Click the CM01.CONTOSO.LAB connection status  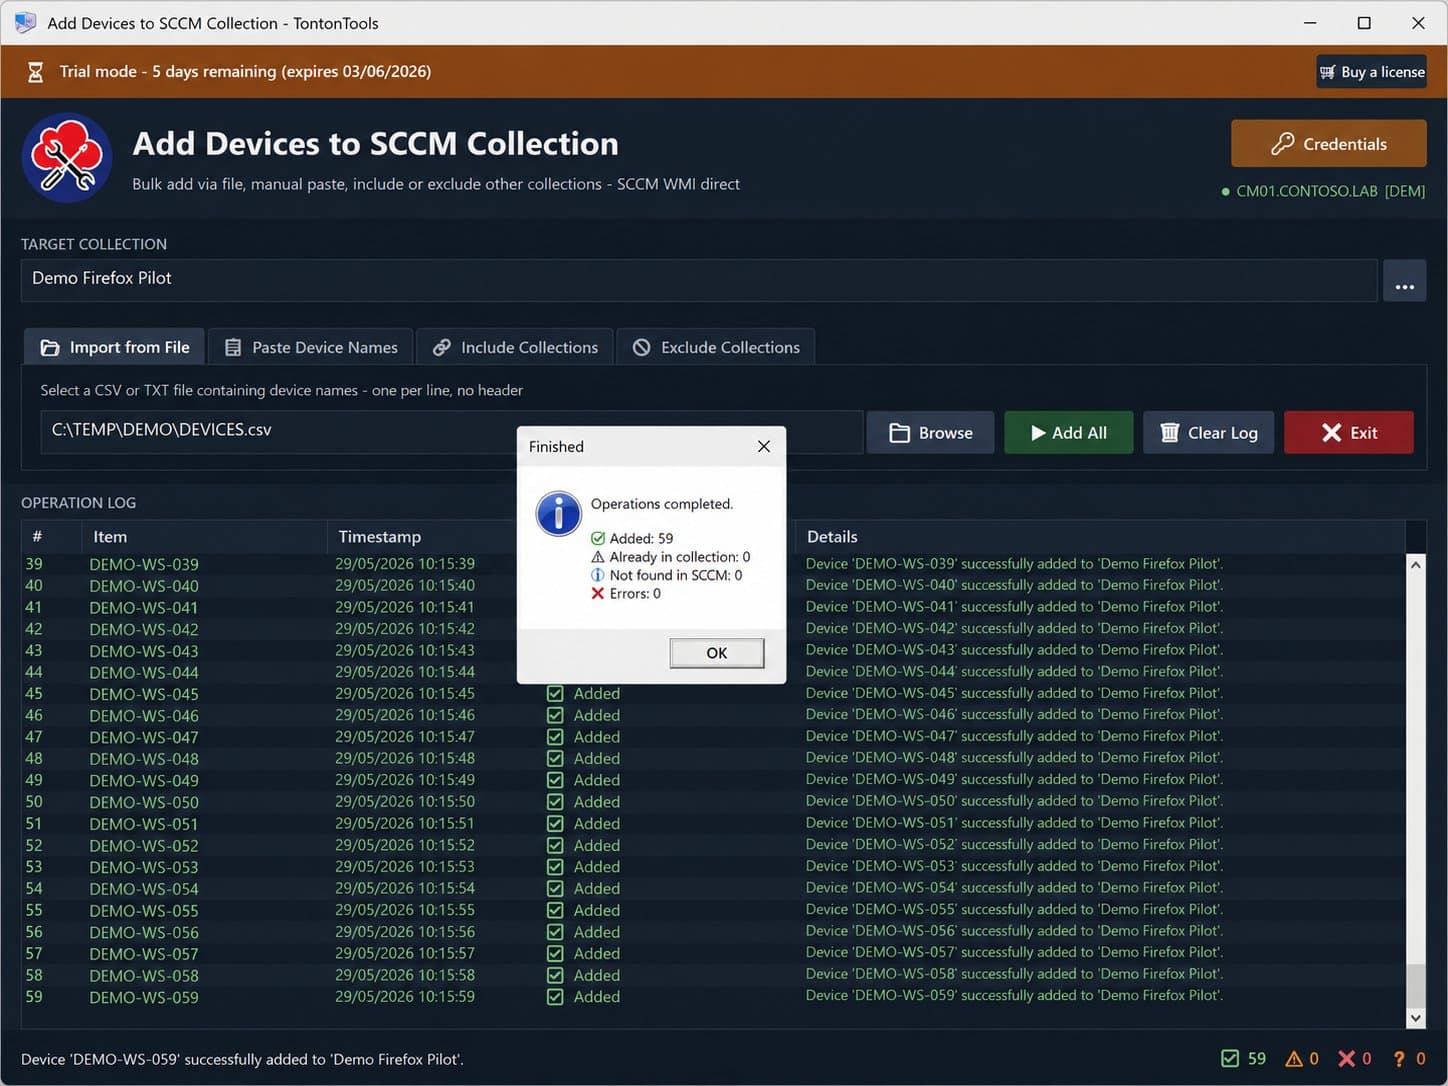point(1323,191)
